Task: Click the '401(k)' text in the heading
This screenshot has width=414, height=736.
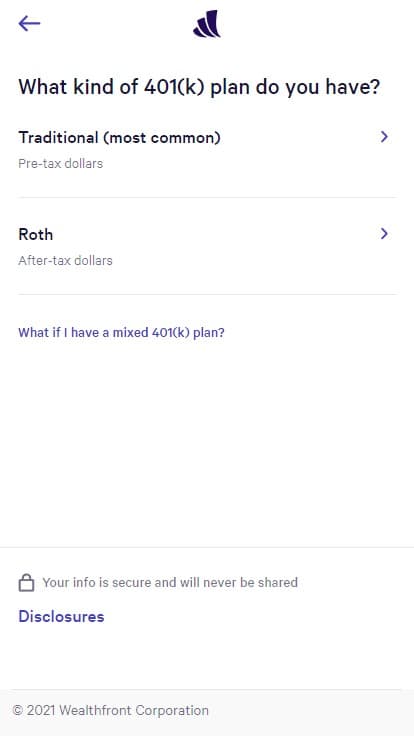Action: coord(174,88)
